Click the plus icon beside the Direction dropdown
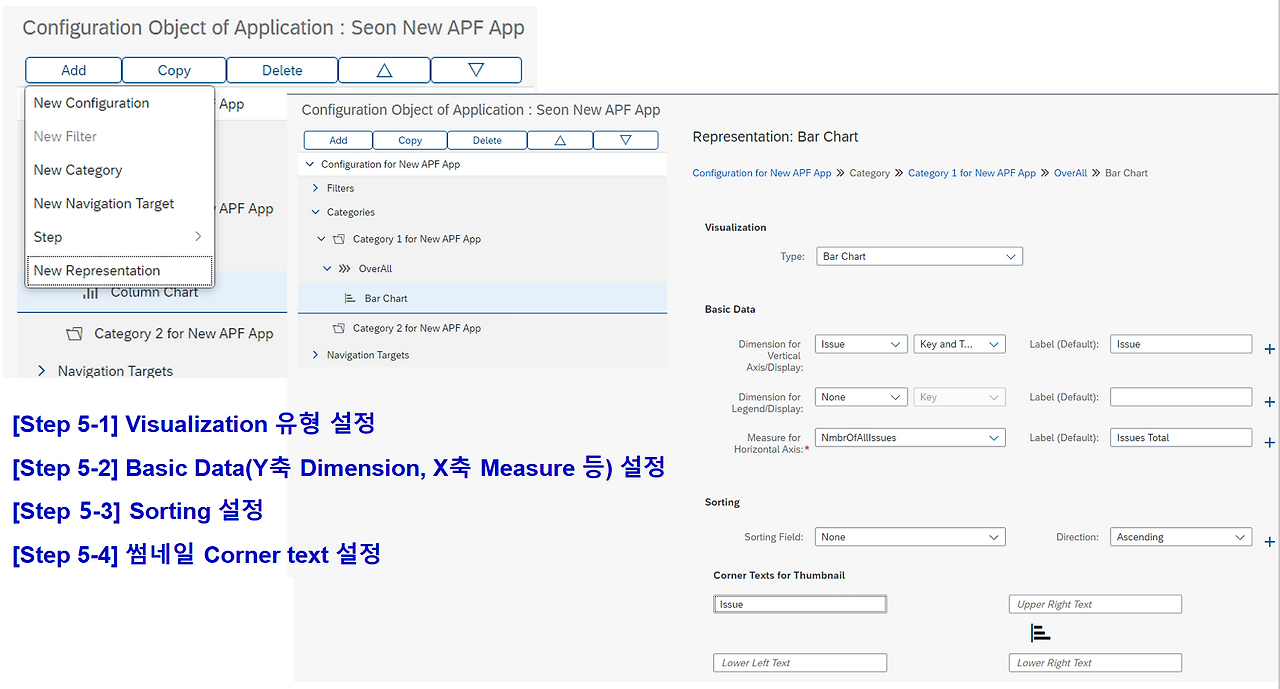The width and height of the screenshot is (1280, 689). tap(1270, 542)
